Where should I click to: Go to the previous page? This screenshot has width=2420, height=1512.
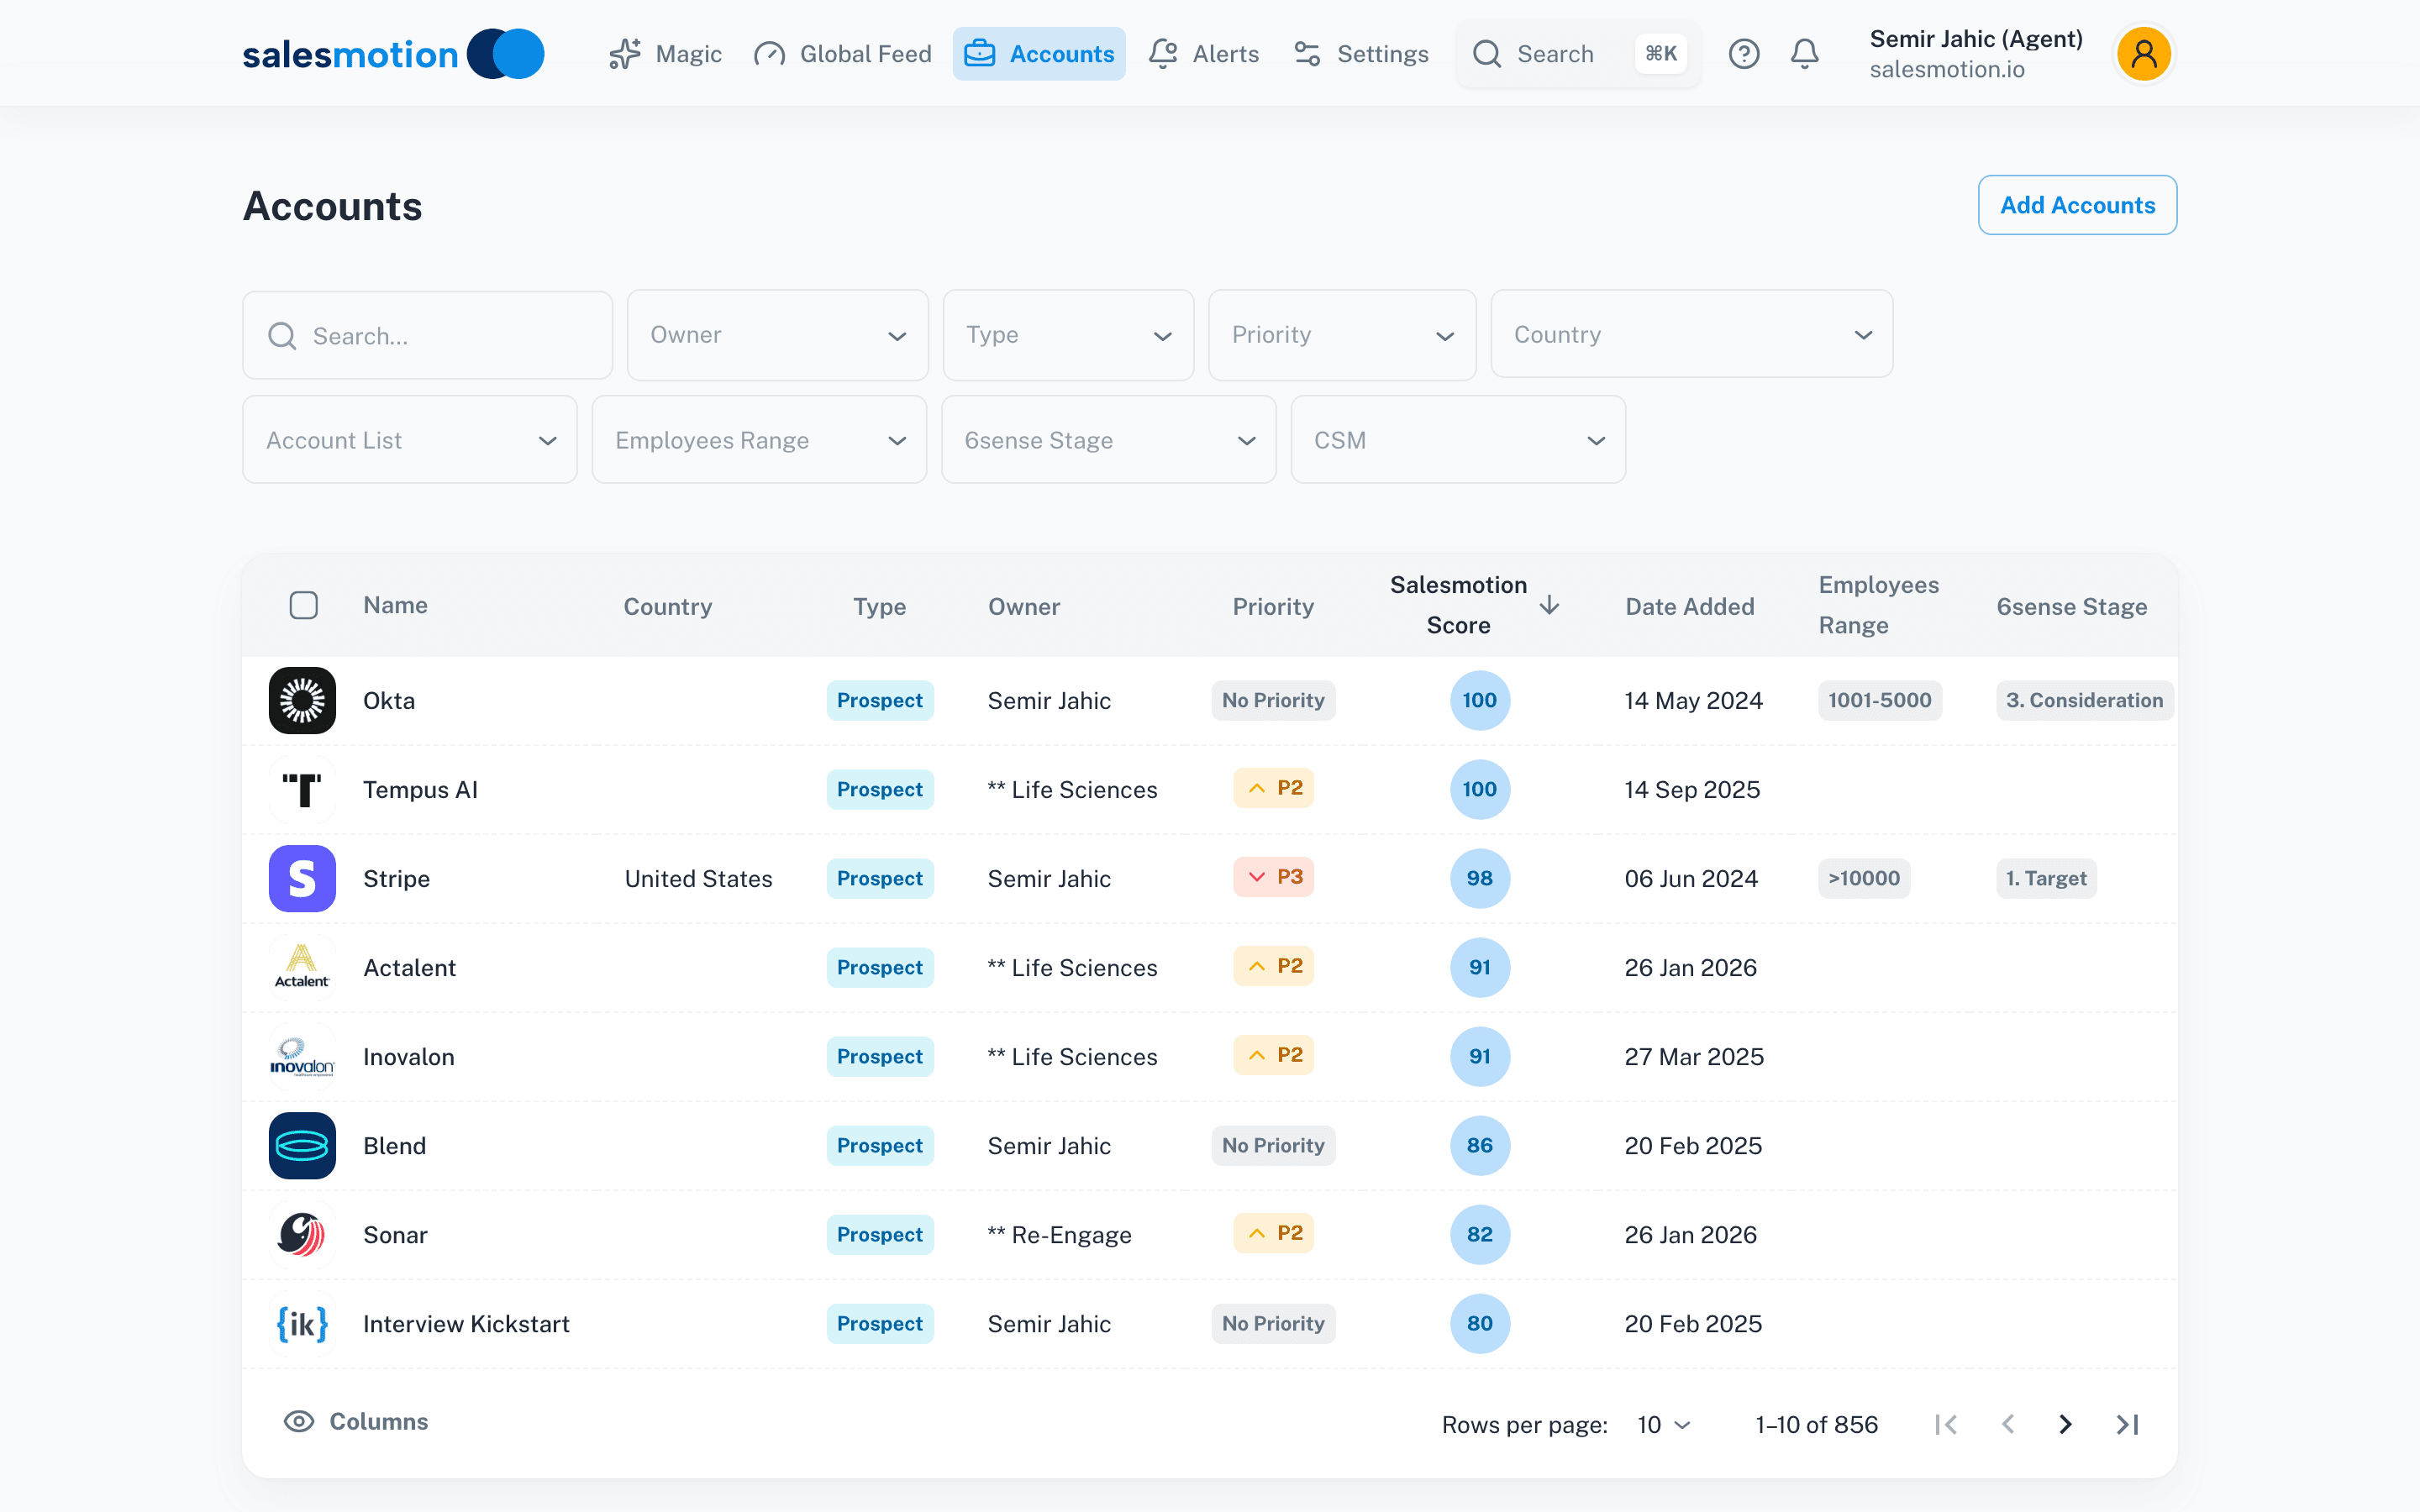pos(2007,1424)
